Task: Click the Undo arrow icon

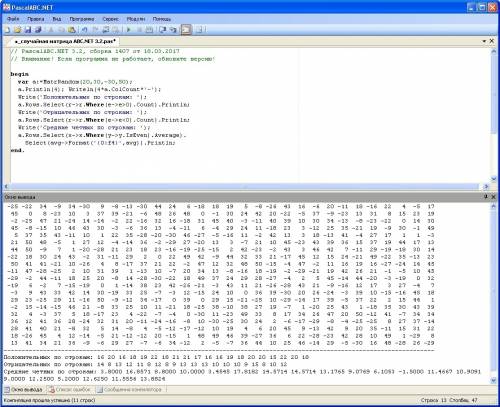Action: coord(85,30)
